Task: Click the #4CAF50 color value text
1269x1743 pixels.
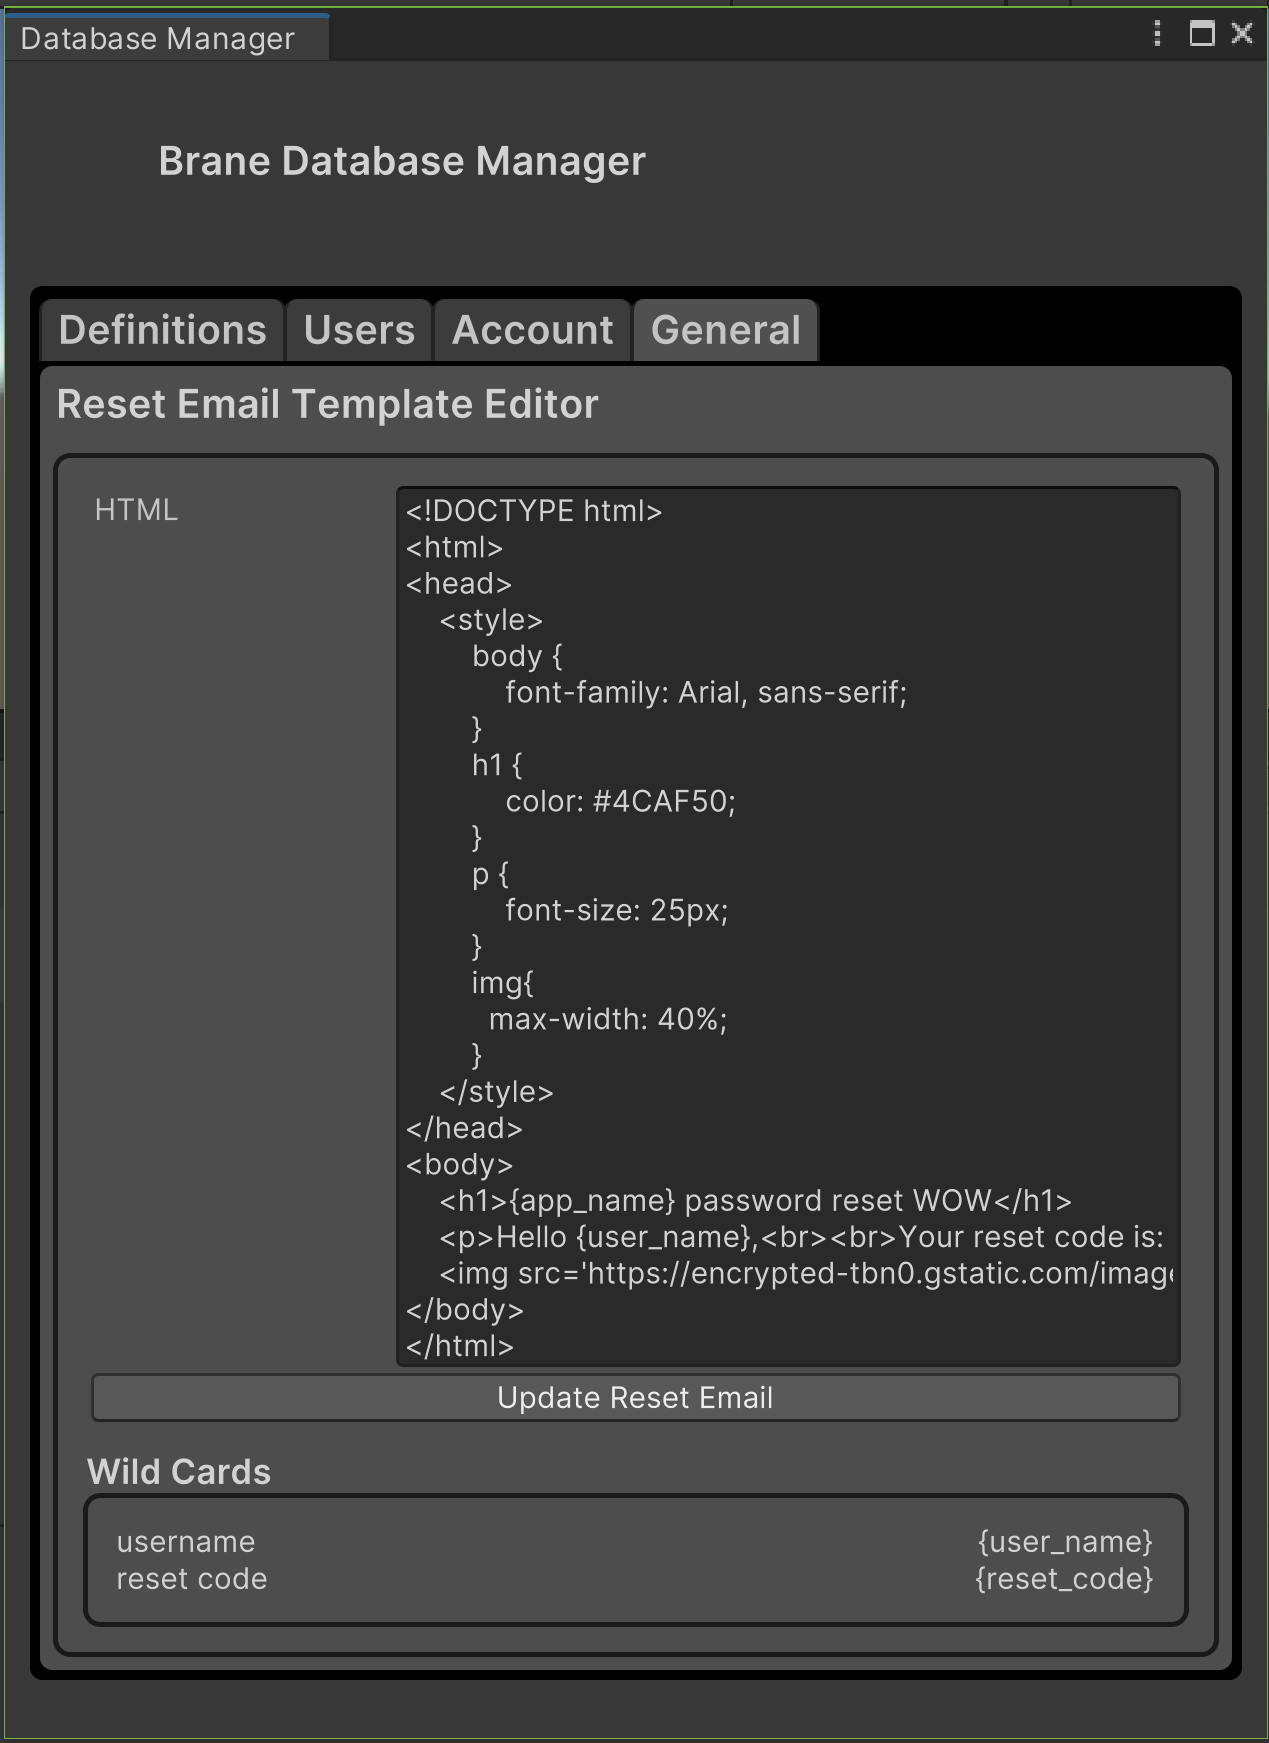Action: click(664, 801)
